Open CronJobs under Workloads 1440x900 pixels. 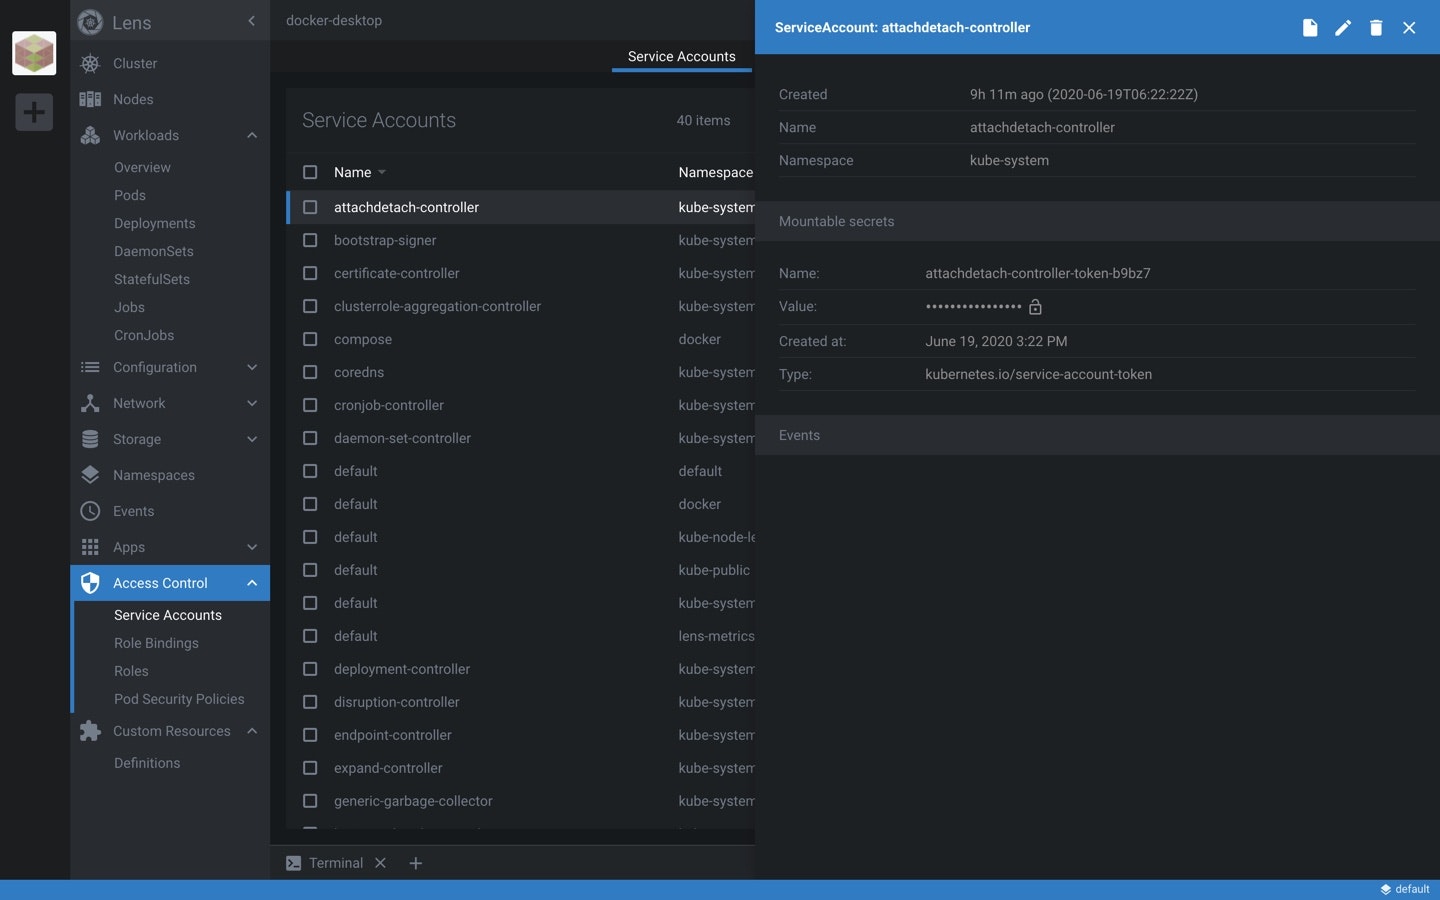[144, 335]
